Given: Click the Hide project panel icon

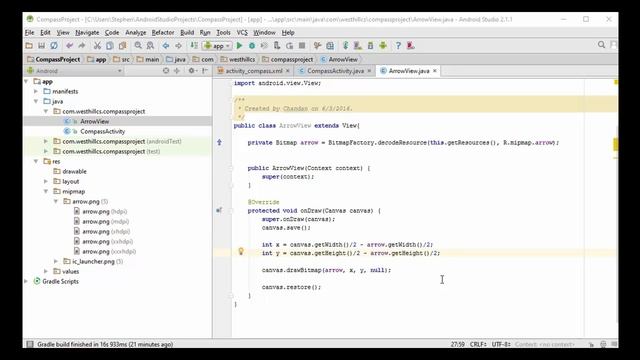Looking at the screenshot, I should (205, 71).
